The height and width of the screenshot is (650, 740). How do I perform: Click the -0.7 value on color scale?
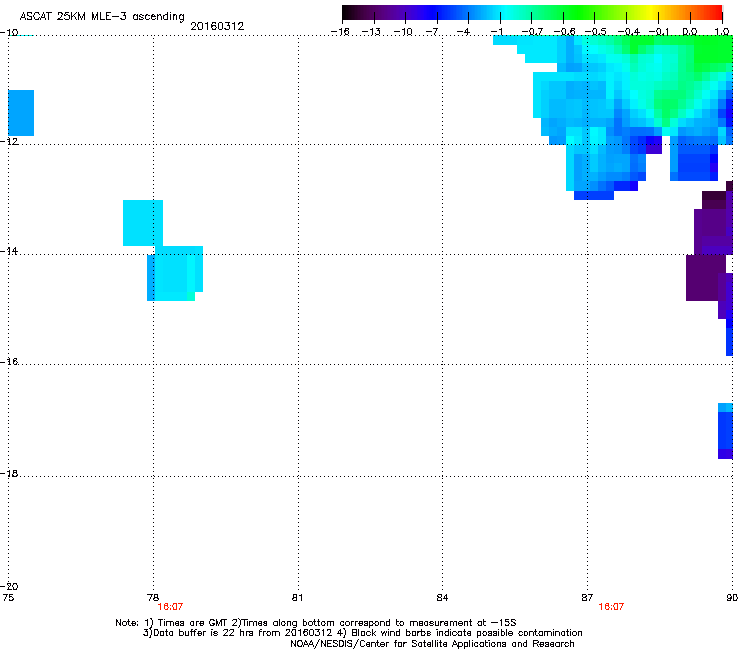[x=532, y=32]
